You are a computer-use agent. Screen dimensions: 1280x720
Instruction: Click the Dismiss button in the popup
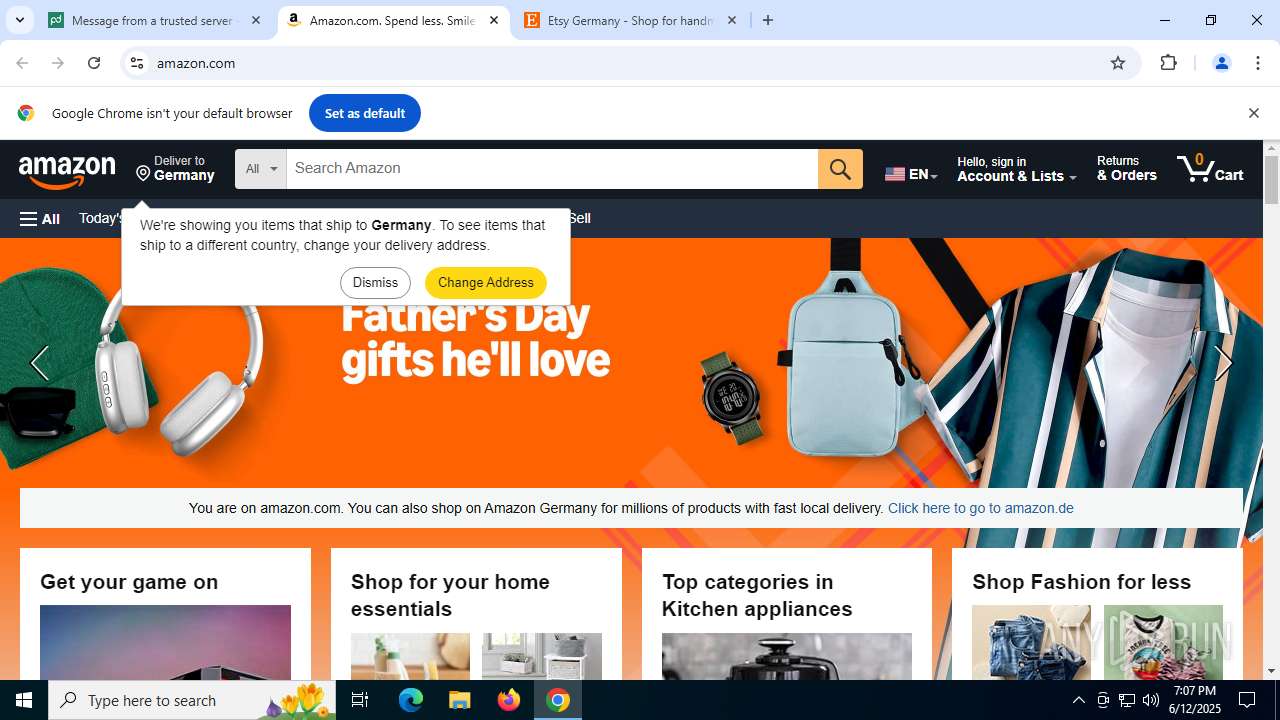point(375,283)
